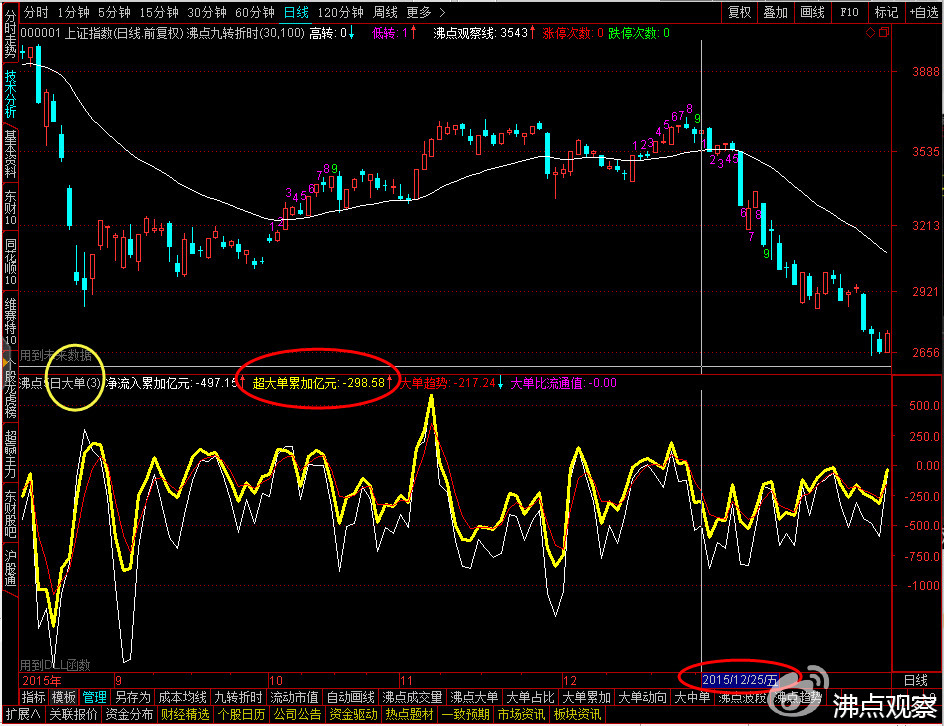Select the 沸点成交量 indicator tab
This screenshot has width=944, height=726.
point(412,697)
